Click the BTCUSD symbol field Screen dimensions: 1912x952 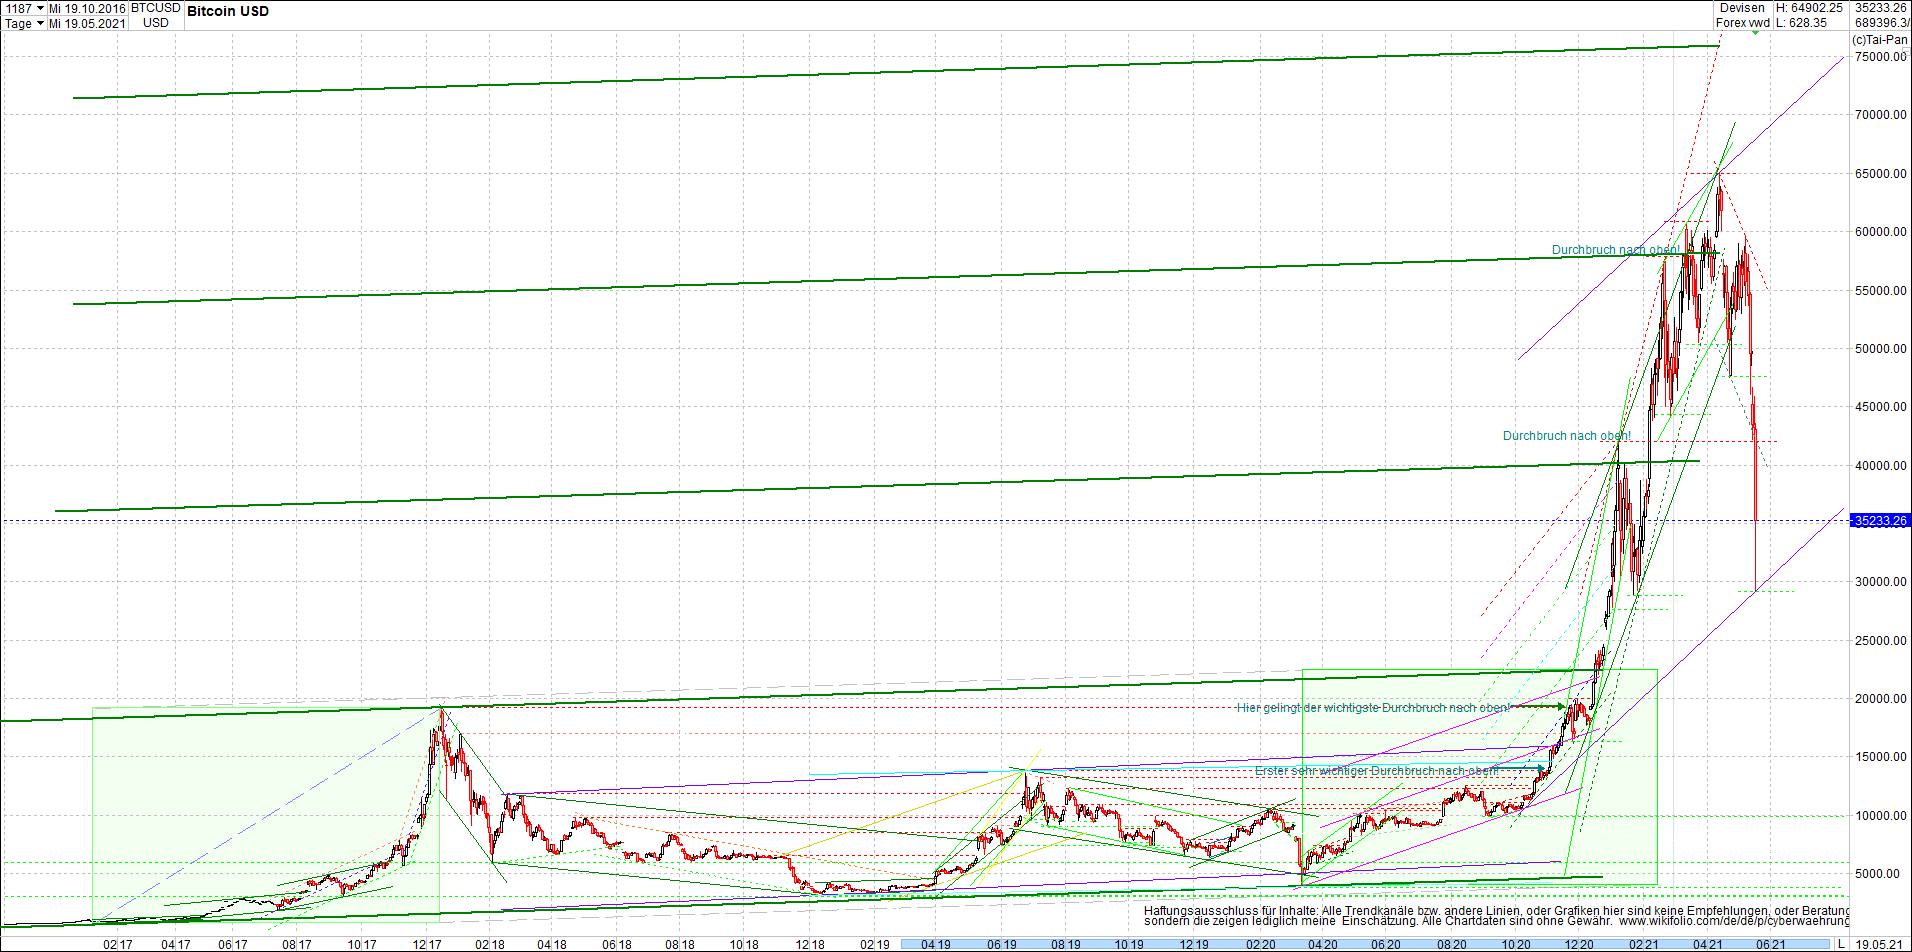click(156, 8)
